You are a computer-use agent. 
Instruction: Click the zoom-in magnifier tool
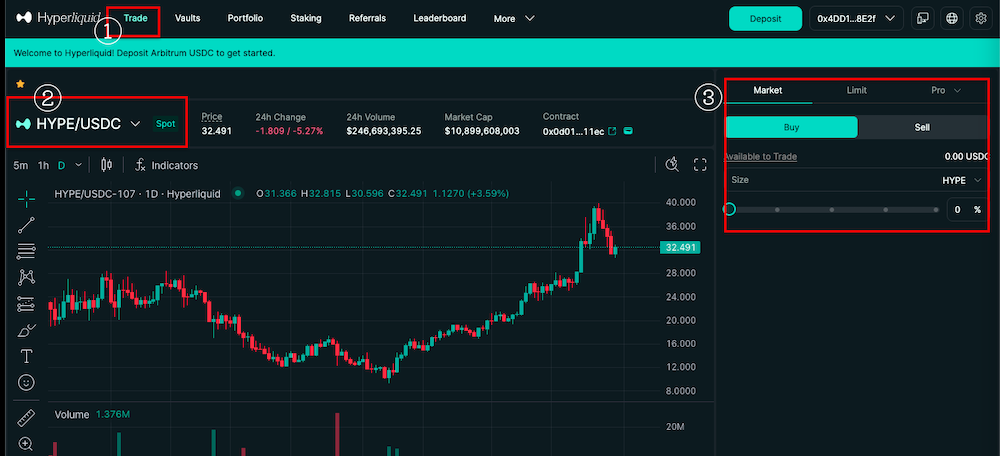(x=26, y=443)
